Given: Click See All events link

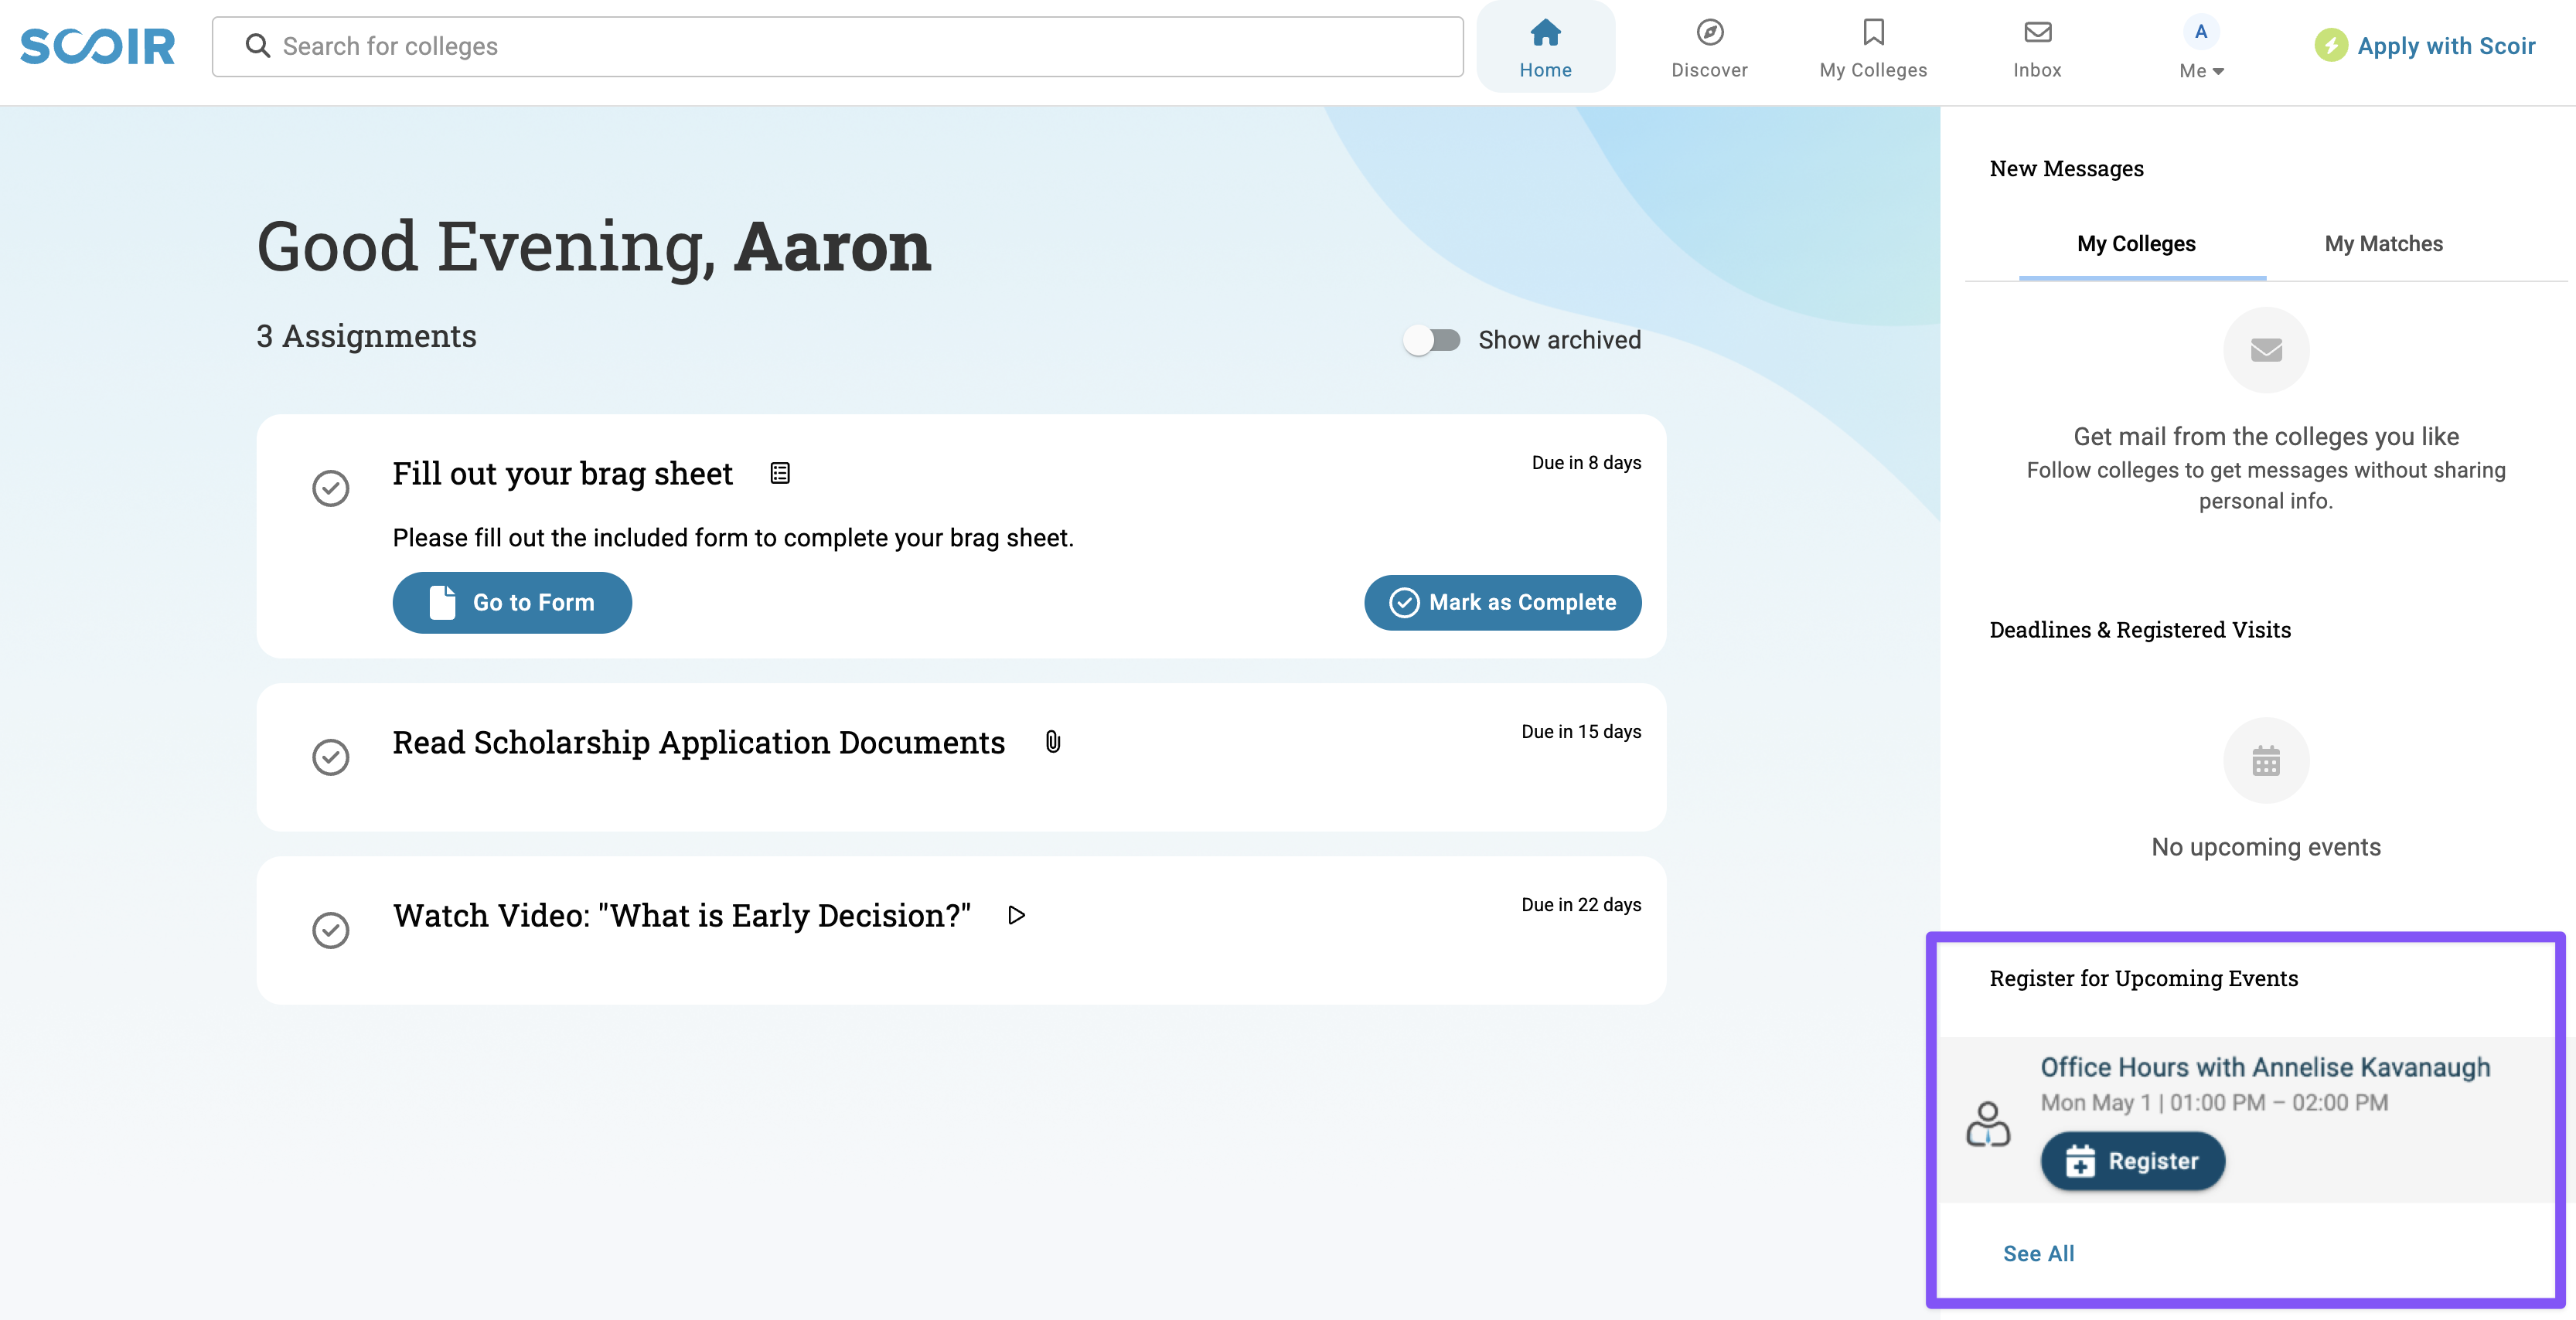Looking at the screenshot, I should click(2038, 1253).
